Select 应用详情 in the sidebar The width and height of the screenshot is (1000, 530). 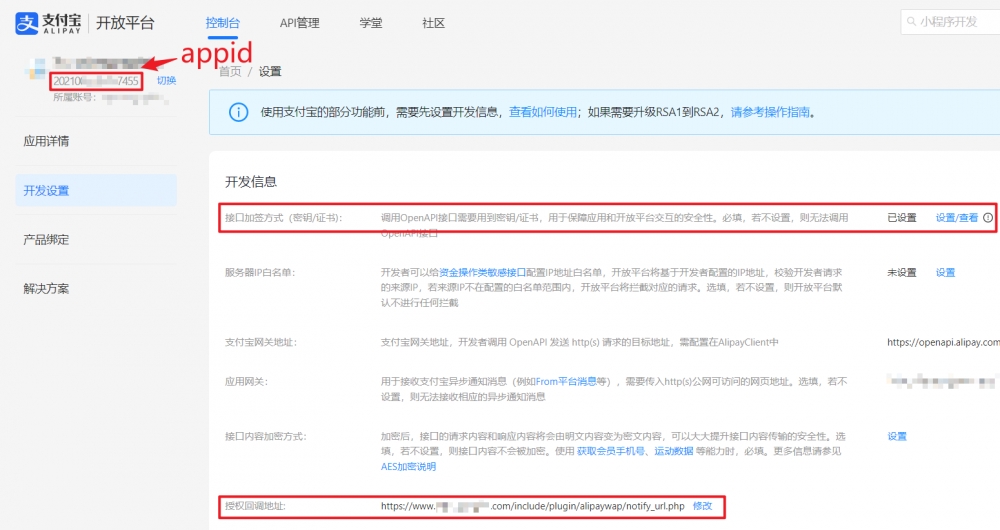point(47,141)
